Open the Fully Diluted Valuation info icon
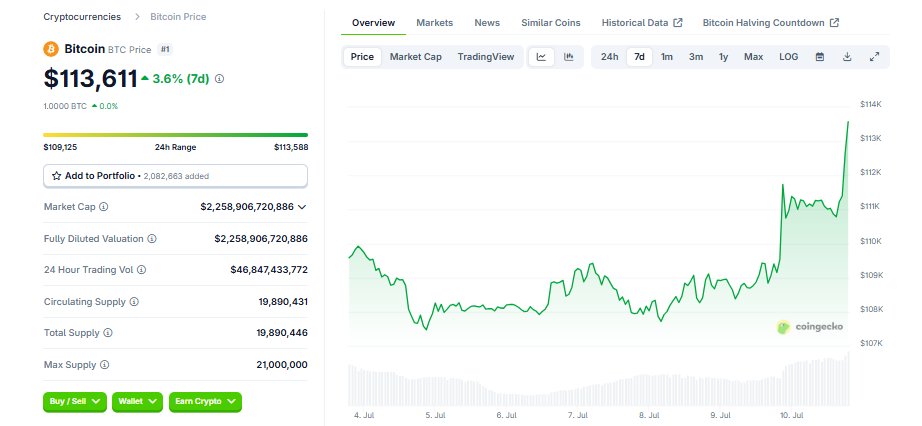The width and height of the screenshot is (922, 426). tap(152, 239)
